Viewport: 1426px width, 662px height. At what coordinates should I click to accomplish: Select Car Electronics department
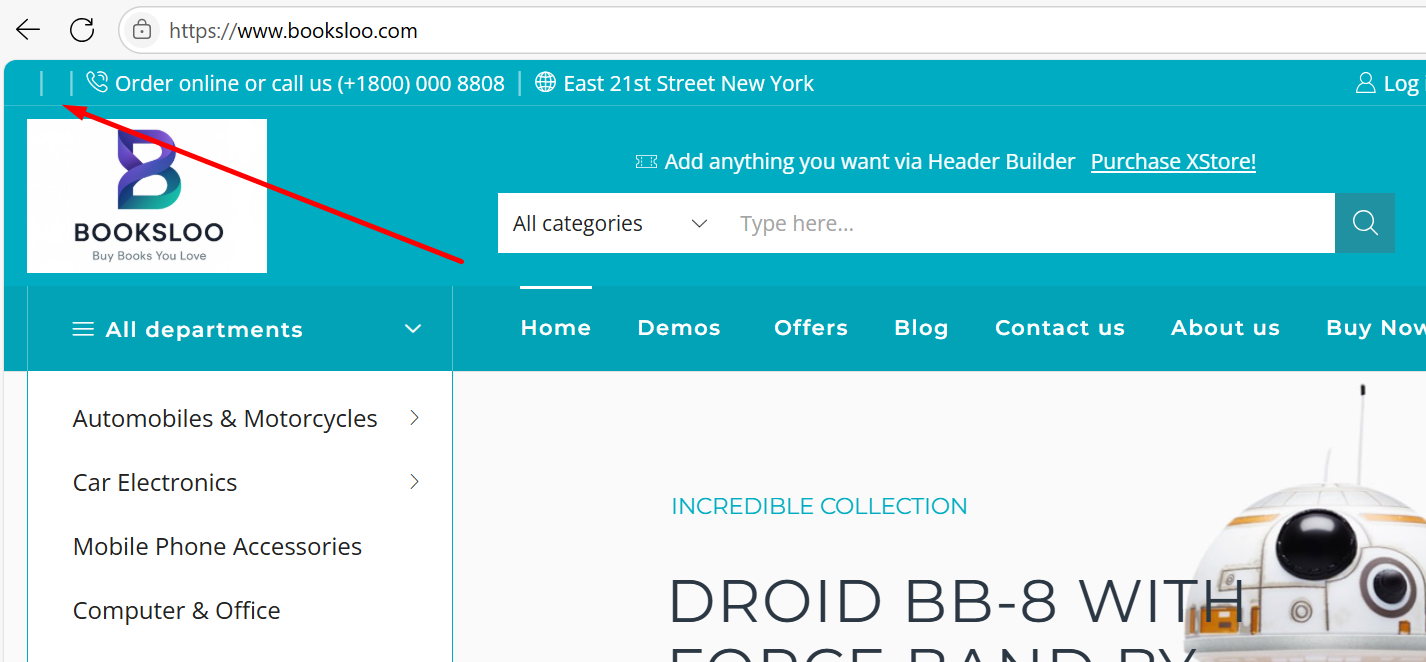155,482
